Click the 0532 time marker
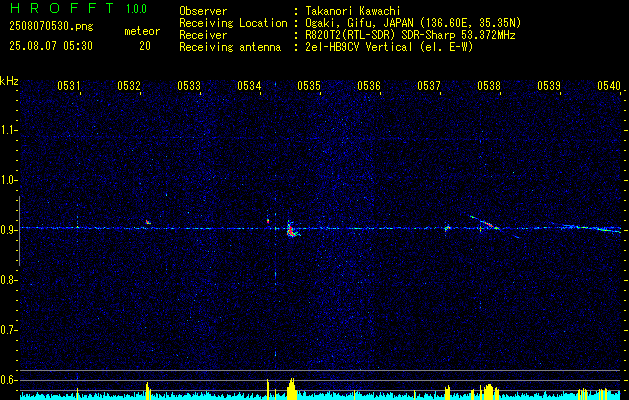The image size is (629, 400). click(x=129, y=85)
